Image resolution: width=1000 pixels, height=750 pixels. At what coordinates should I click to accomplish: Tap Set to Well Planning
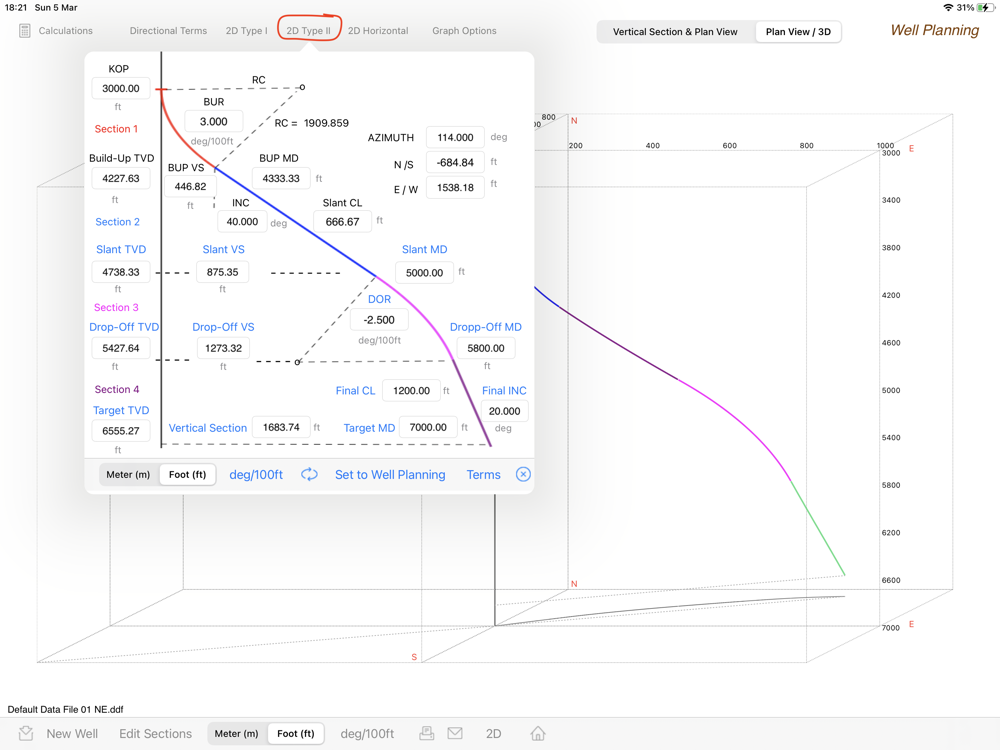pos(390,474)
